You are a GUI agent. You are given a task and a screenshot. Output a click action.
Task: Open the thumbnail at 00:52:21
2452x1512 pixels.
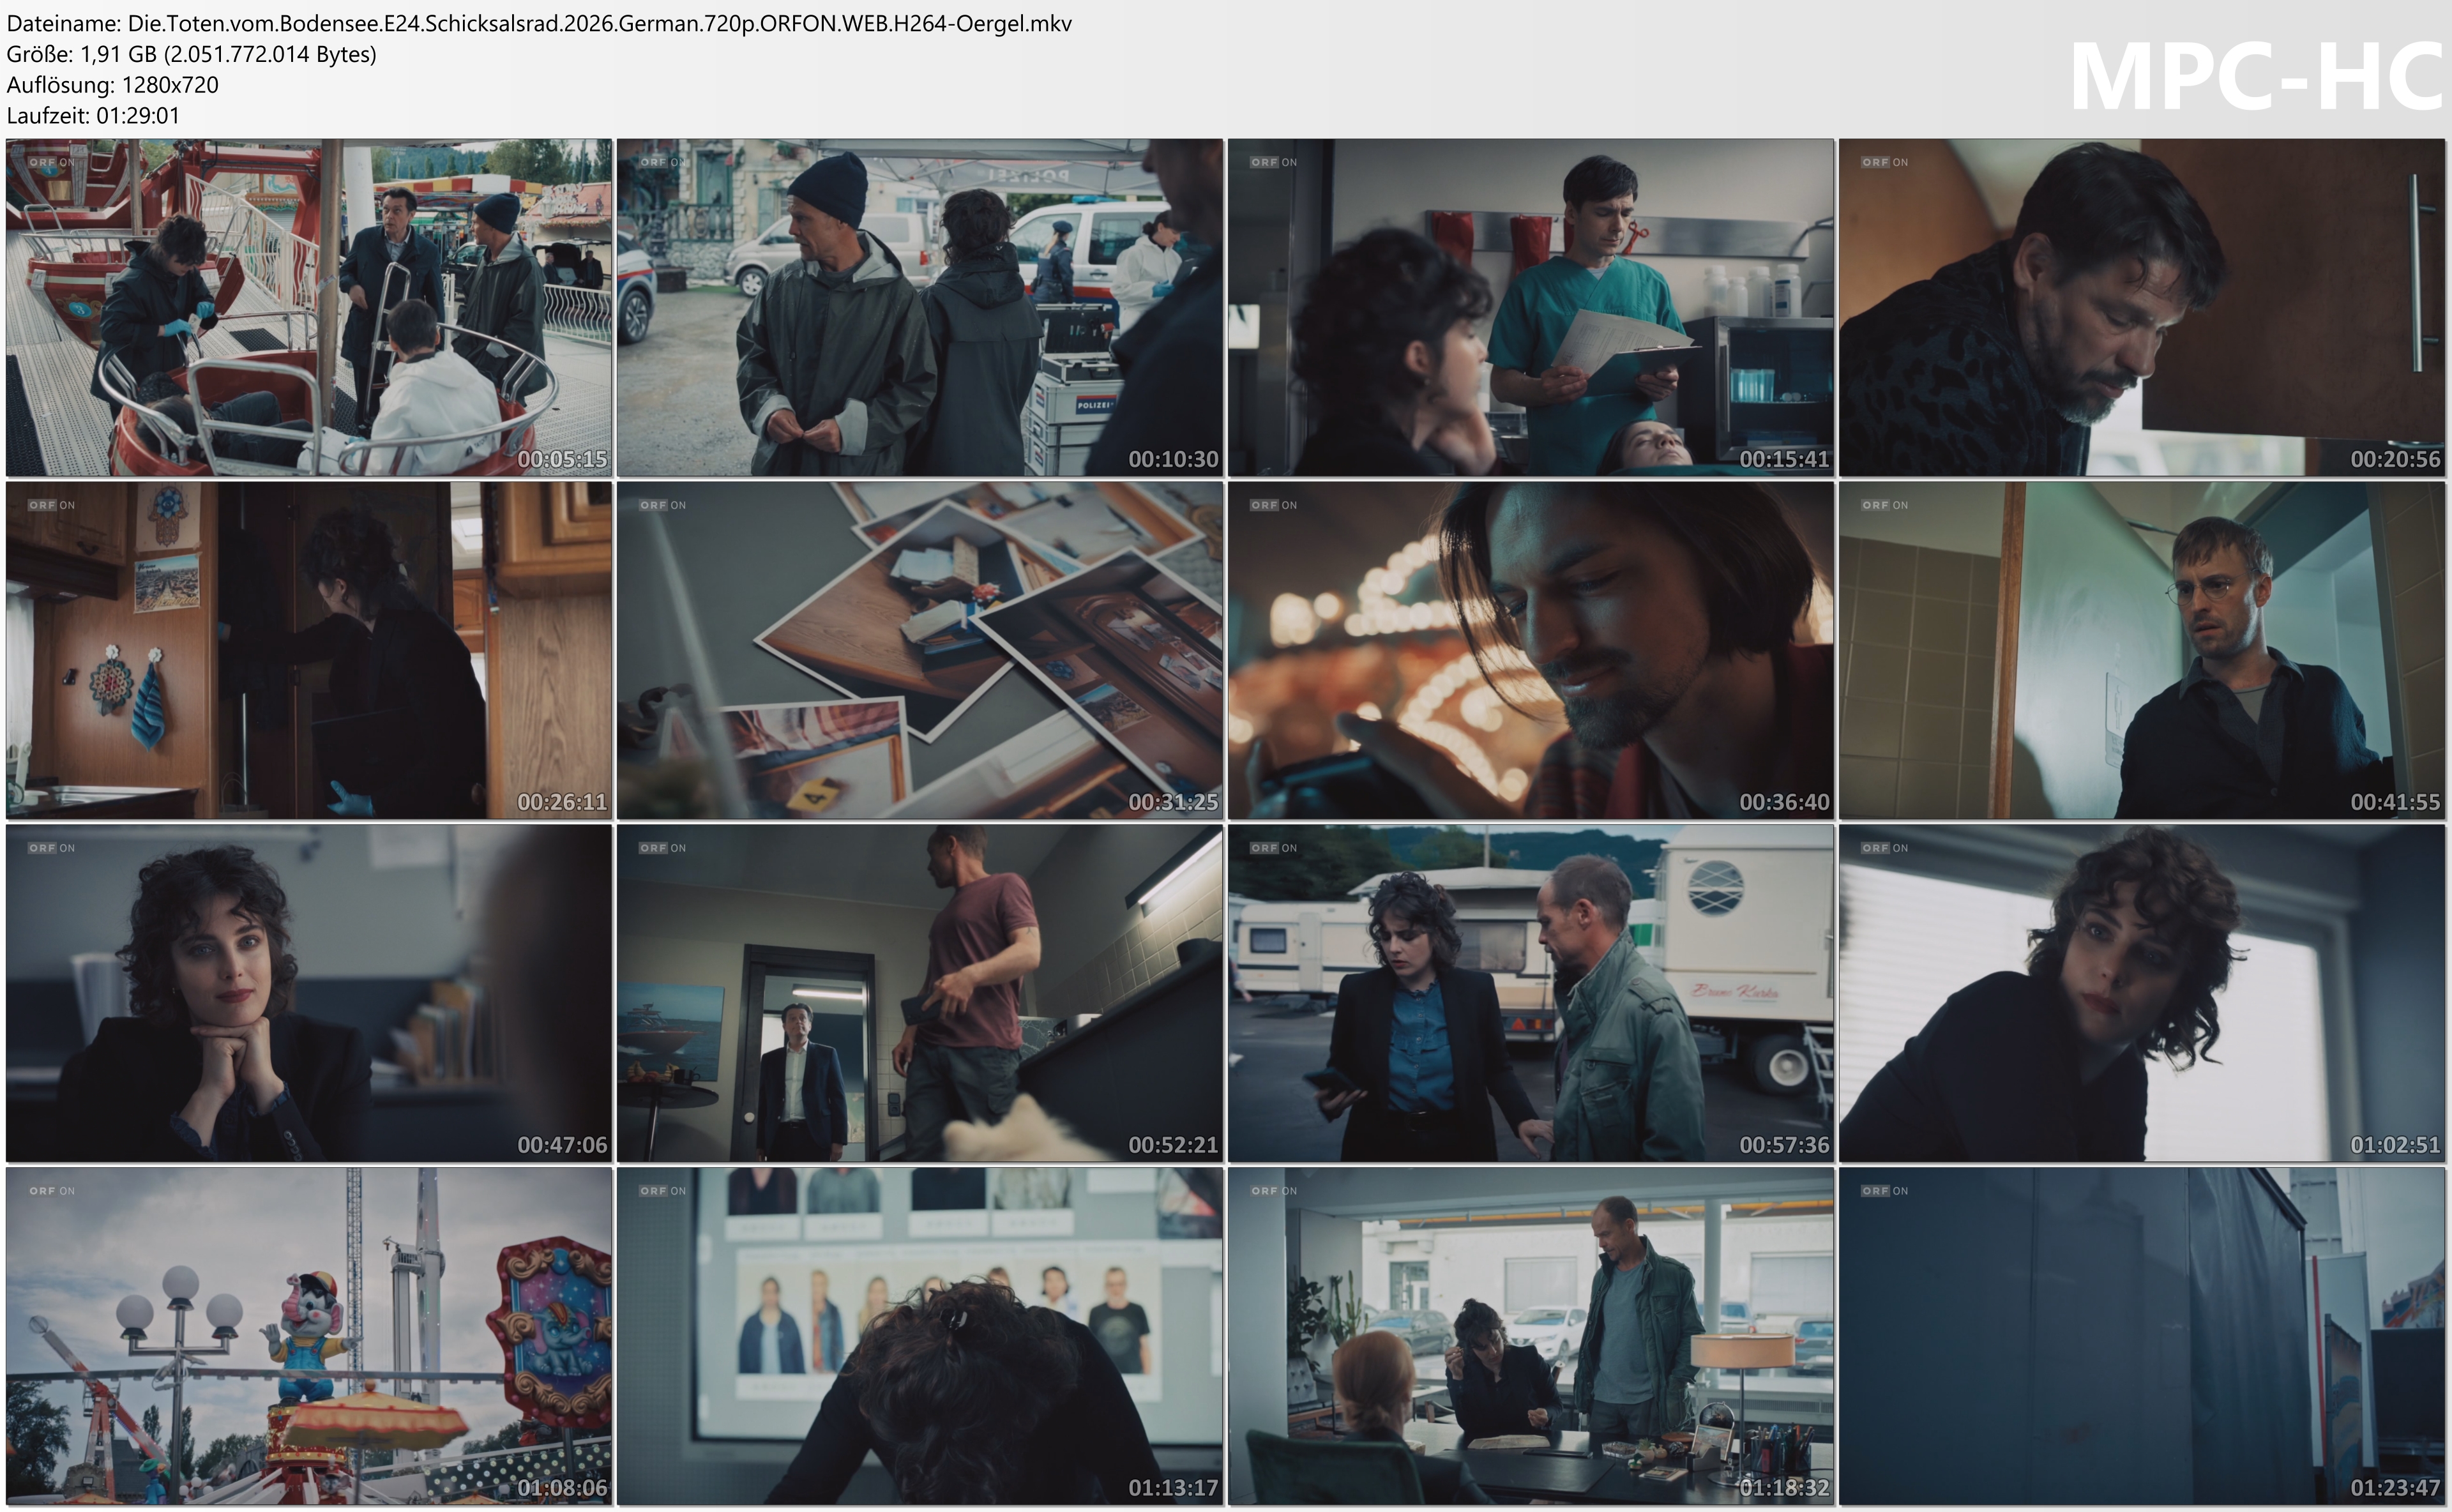click(919, 993)
